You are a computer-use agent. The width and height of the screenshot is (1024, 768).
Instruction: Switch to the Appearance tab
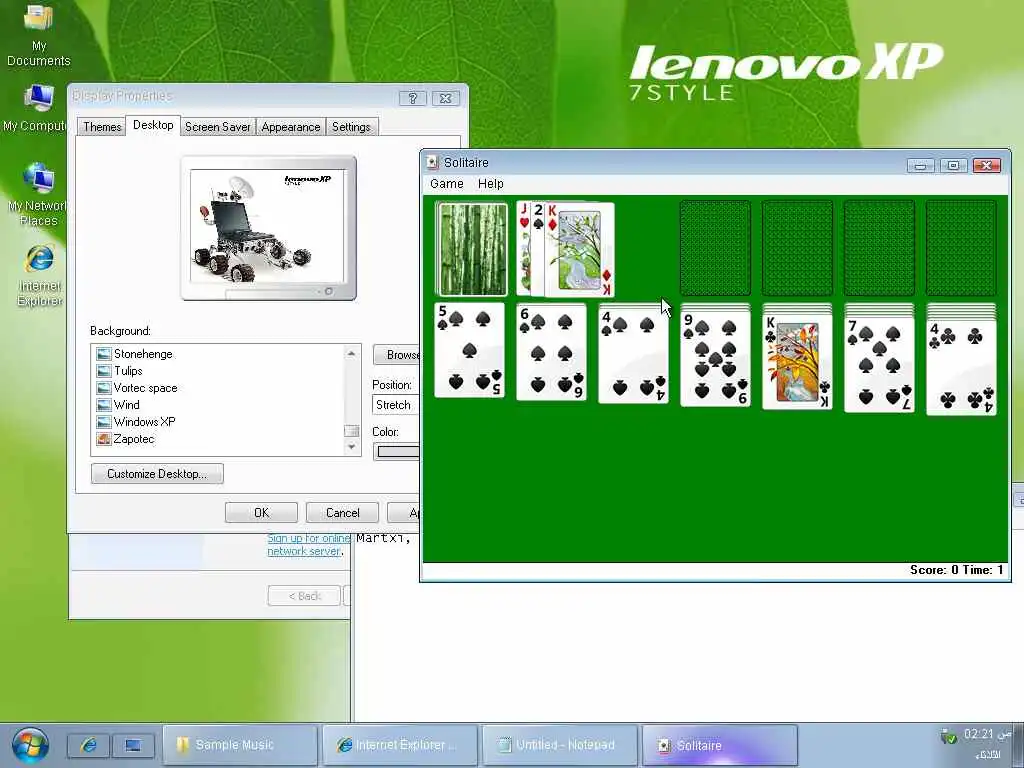[291, 127]
